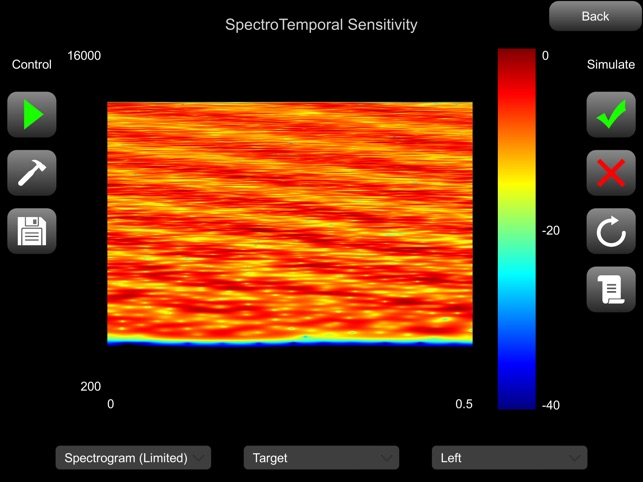Open the Spectrogram (Limited) dropdown

click(133, 458)
